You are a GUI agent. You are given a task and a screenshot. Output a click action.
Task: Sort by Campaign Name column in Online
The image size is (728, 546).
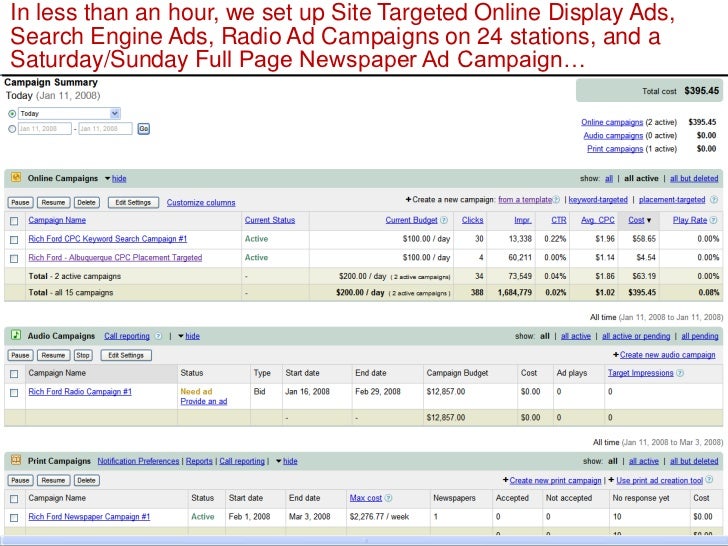[57, 220]
